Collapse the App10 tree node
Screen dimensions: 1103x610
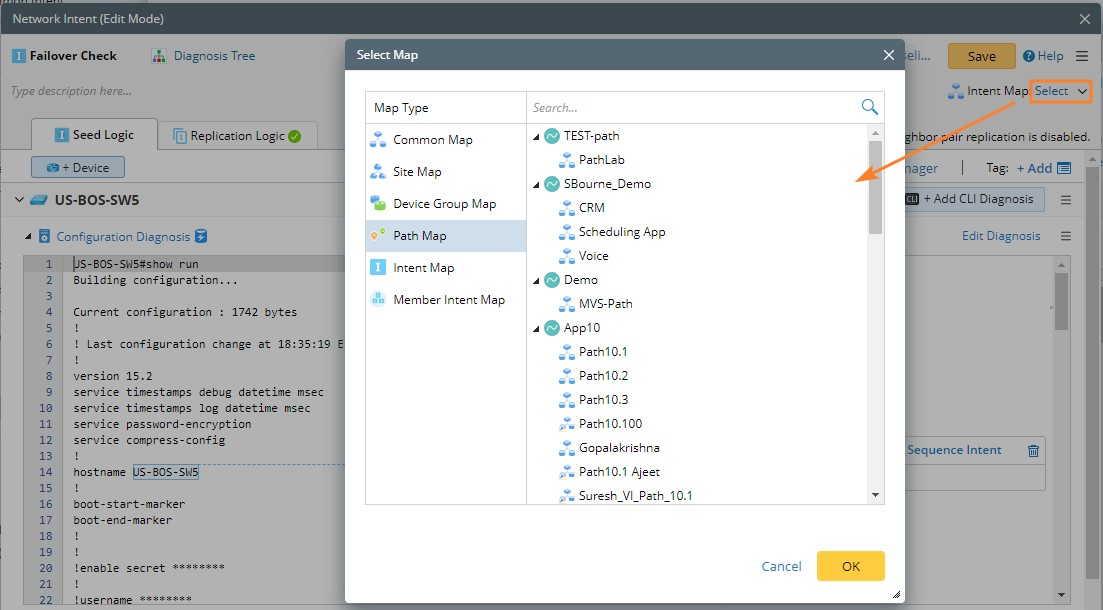click(x=537, y=328)
